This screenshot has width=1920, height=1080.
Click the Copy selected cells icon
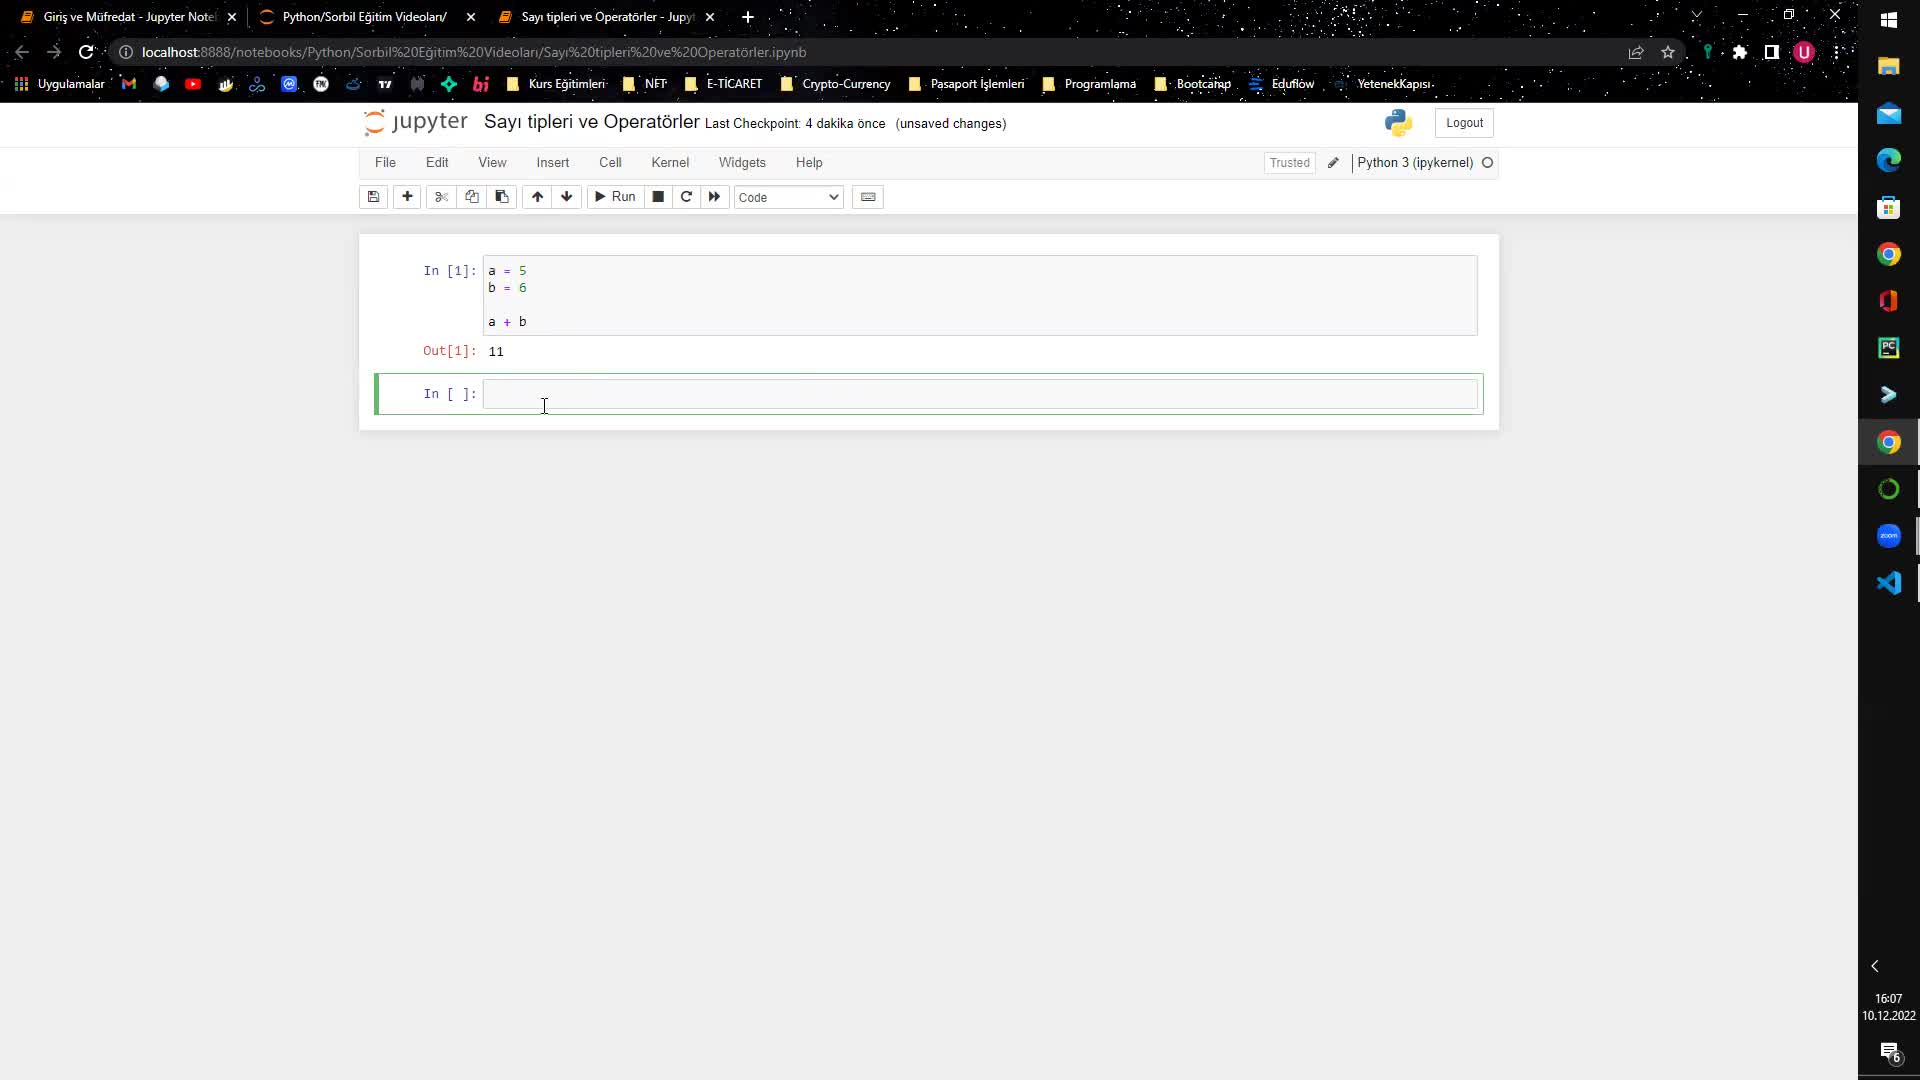tap(472, 196)
